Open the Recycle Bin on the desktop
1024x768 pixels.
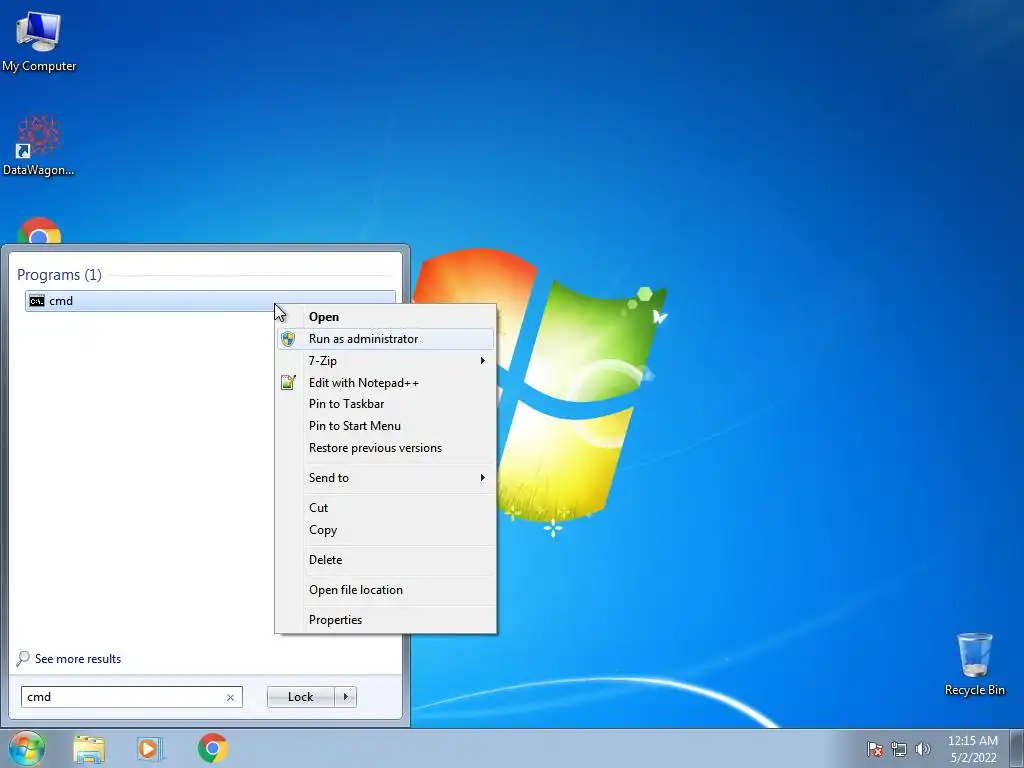click(974, 664)
